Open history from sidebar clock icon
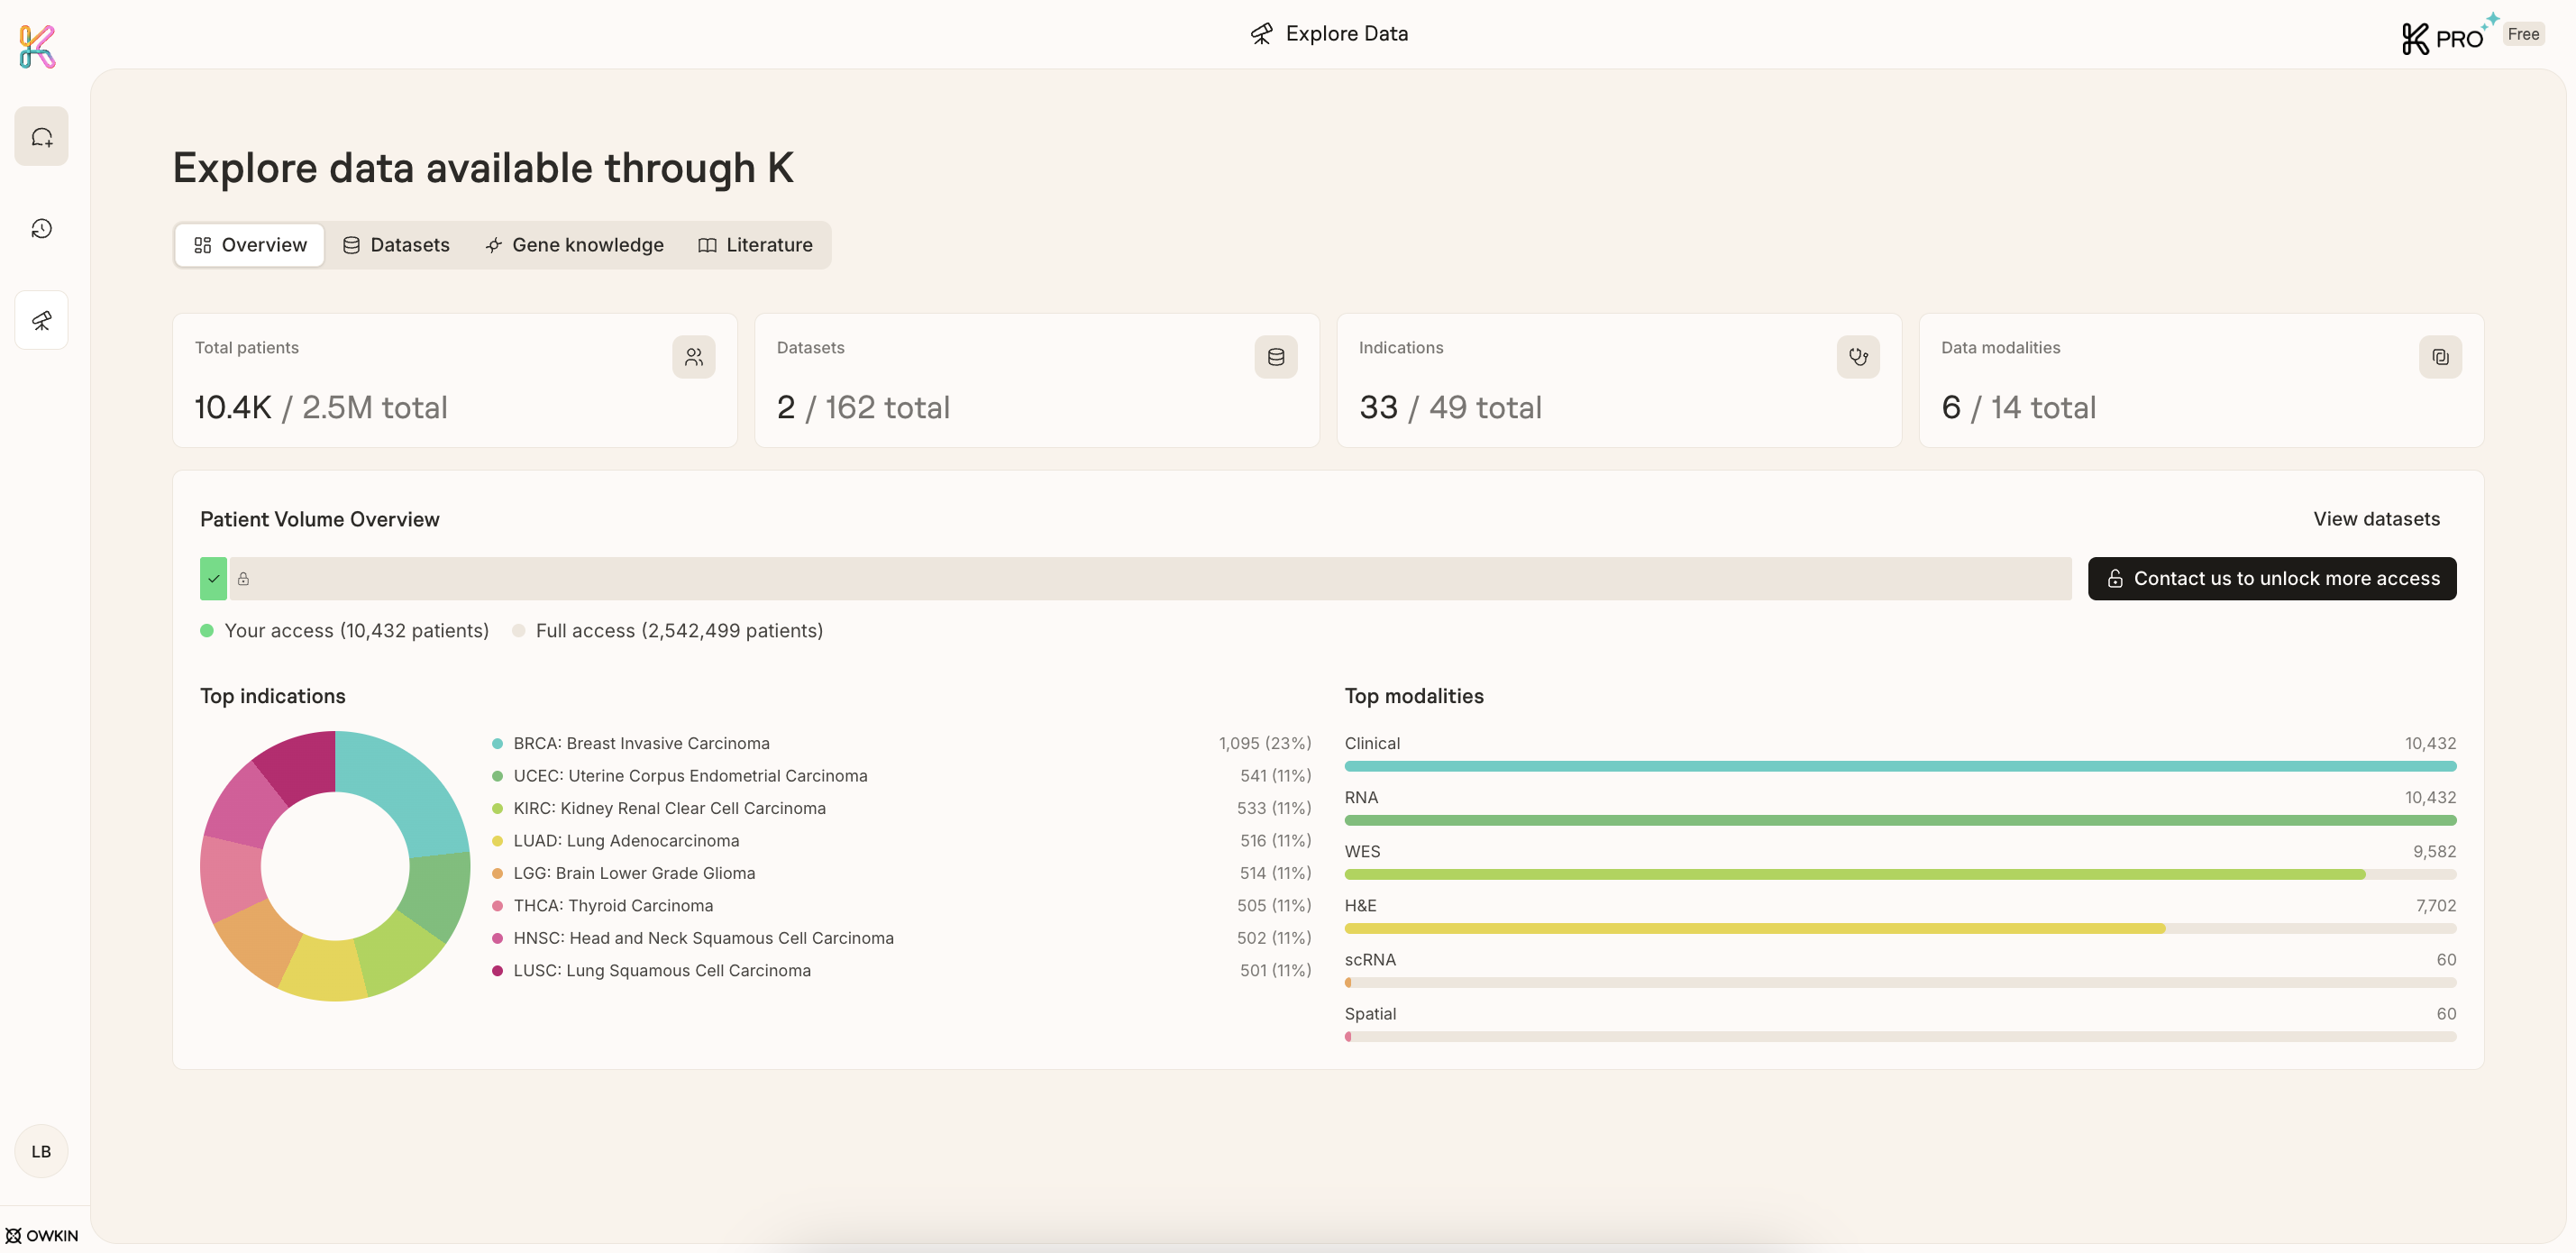This screenshot has height=1253, width=2576. (41, 228)
